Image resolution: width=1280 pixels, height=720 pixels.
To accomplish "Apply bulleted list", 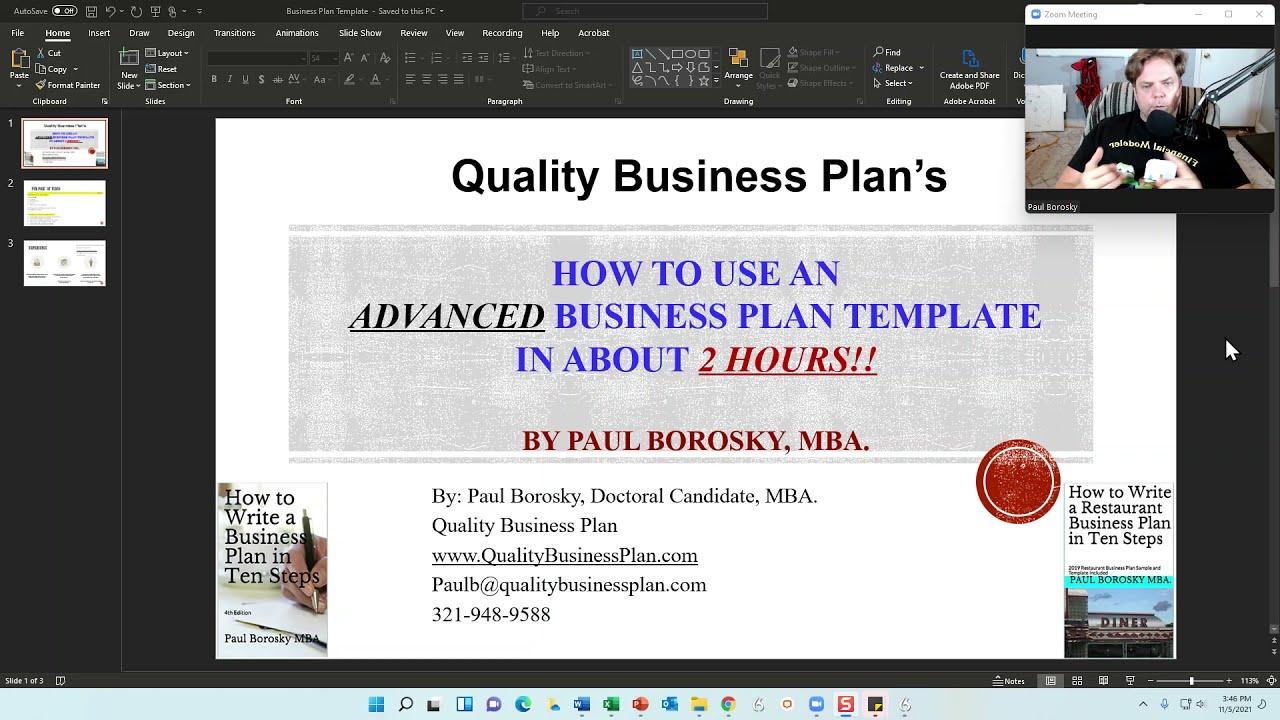I will (410, 58).
